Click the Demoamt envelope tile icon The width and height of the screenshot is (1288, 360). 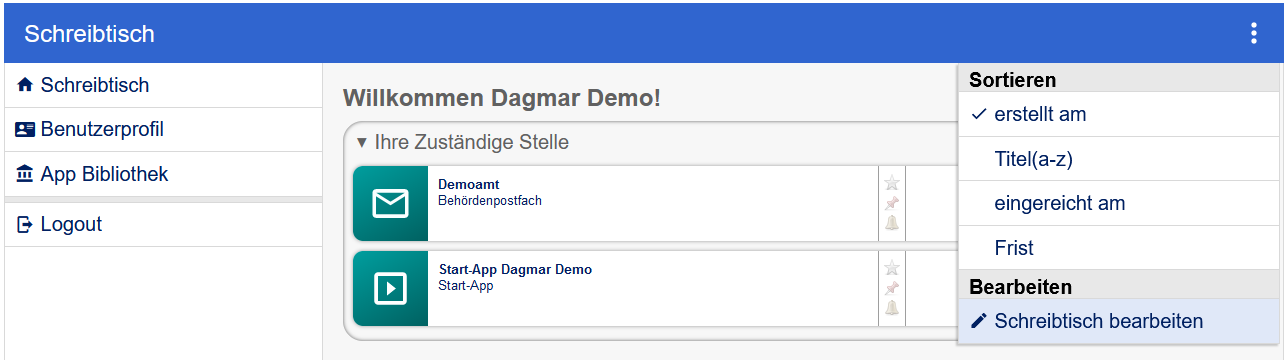coord(391,204)
